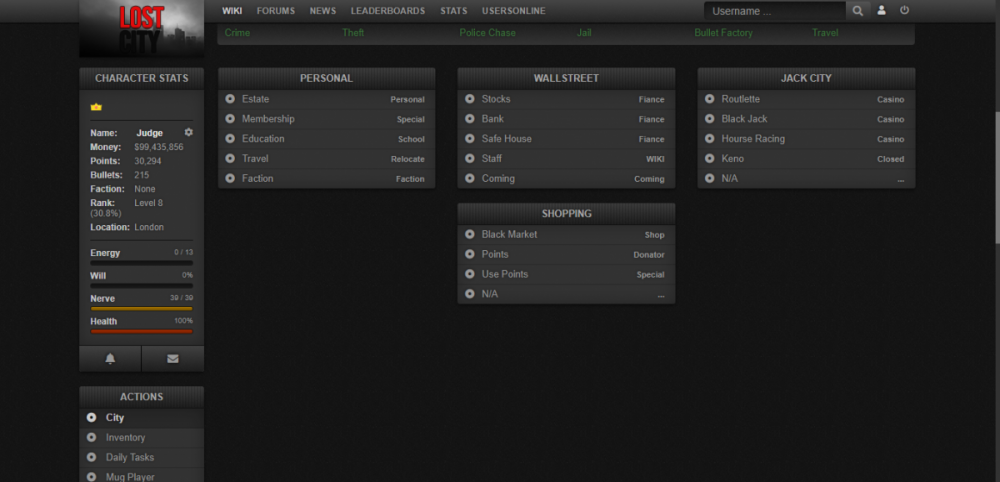Image resolution: width=1000 pixels, height=482 pixels.
Task: Open the Stocks link in Wallstreet
Action: point(495,99)
